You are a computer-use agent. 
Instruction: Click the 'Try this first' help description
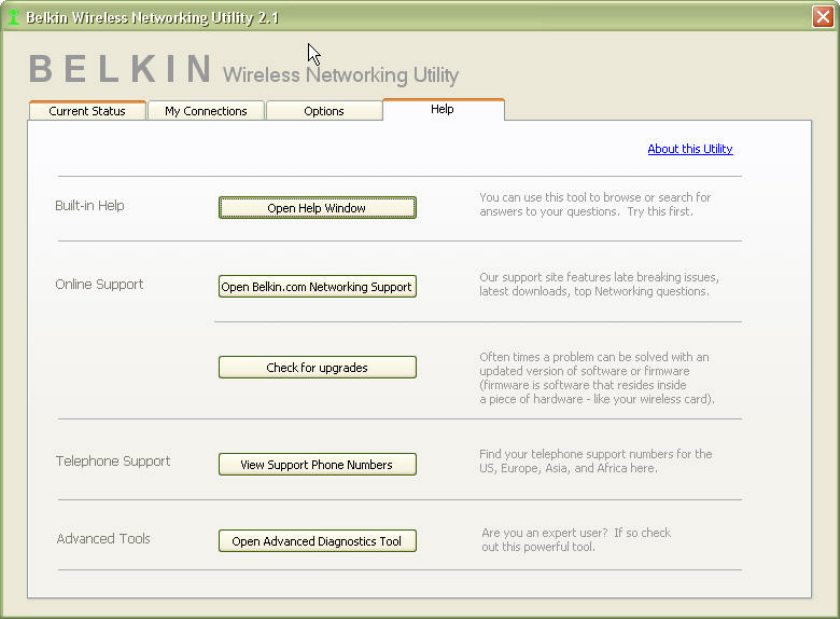[x=595, y=204]
